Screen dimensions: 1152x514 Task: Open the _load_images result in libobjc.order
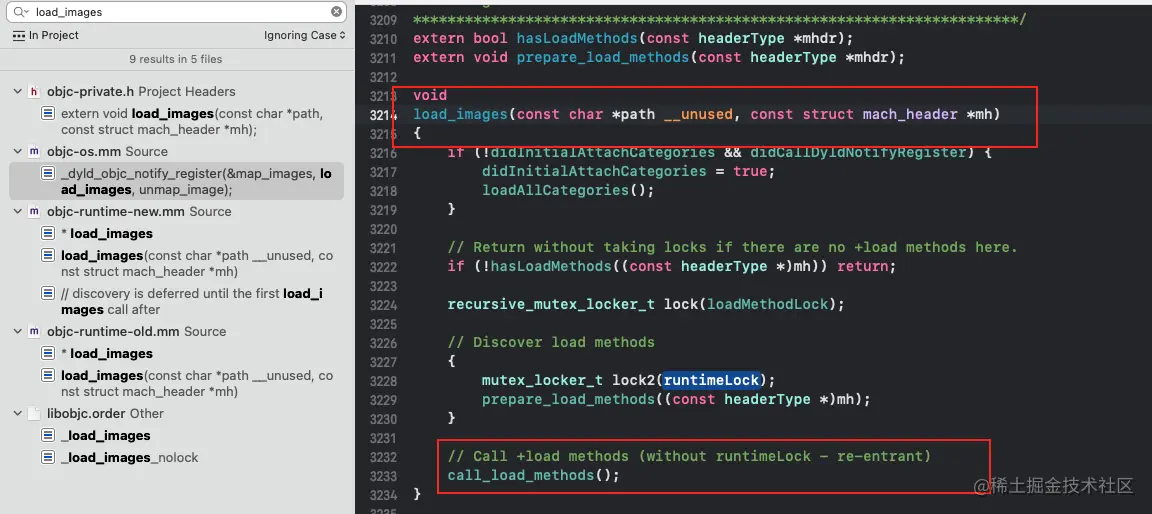(x=106, y=435)
